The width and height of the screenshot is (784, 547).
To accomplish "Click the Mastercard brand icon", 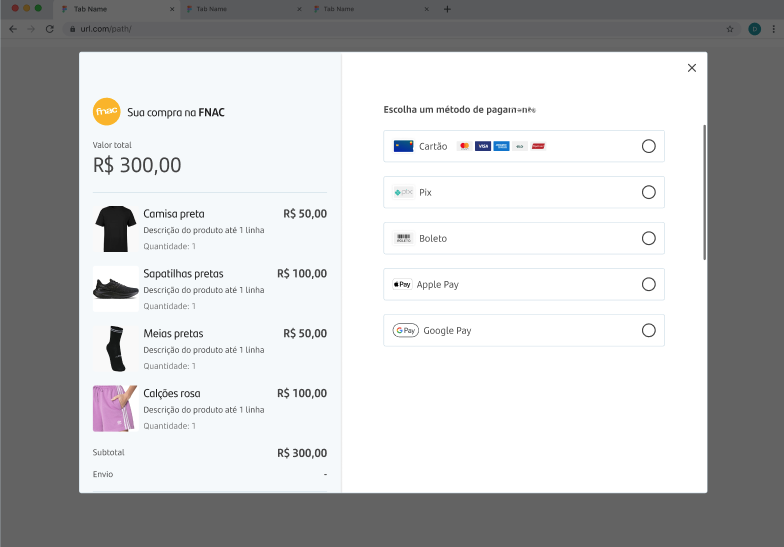I will click(464, 146).
